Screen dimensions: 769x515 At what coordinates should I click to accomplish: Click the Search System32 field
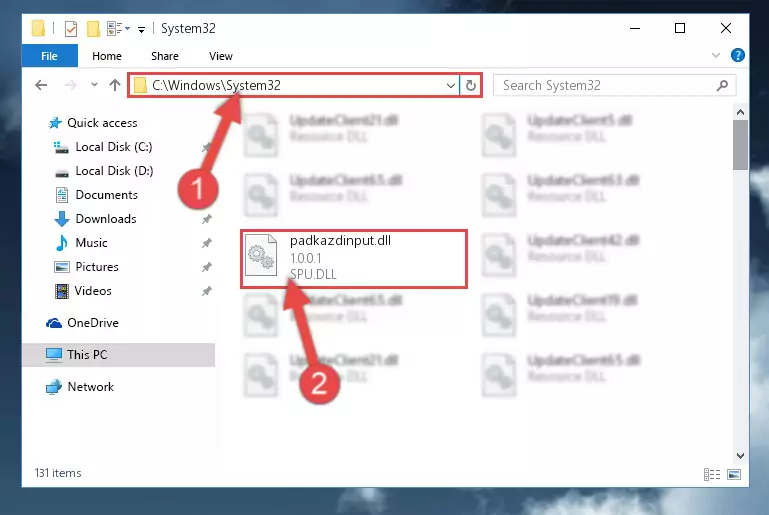pyautogui.click(x=615, y=85)
